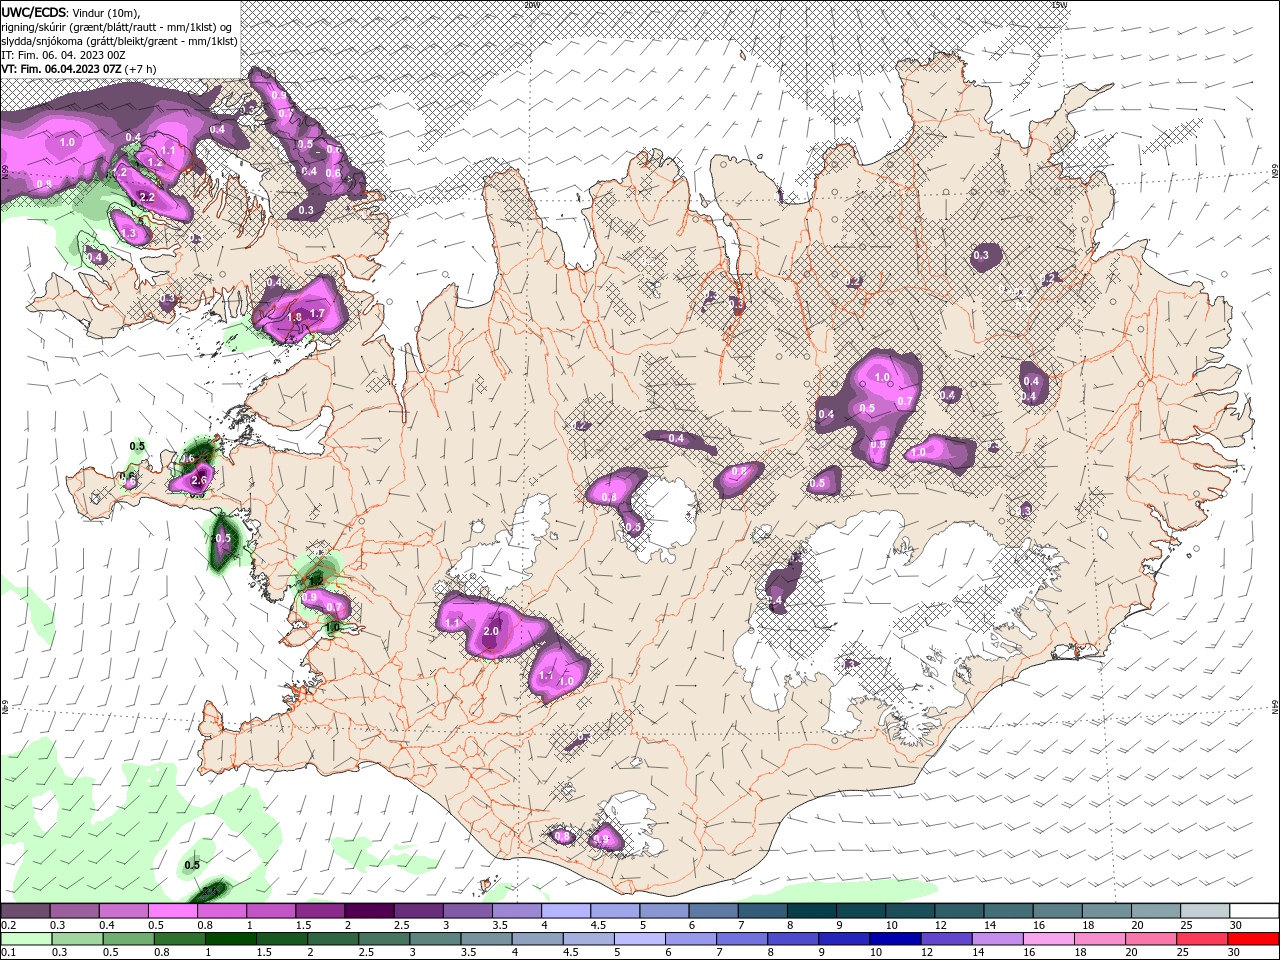The height and width of the screenshot is (960, 1280).
Task: Click the rain legend swatch between 7 and 8
Action: (741, 939)
